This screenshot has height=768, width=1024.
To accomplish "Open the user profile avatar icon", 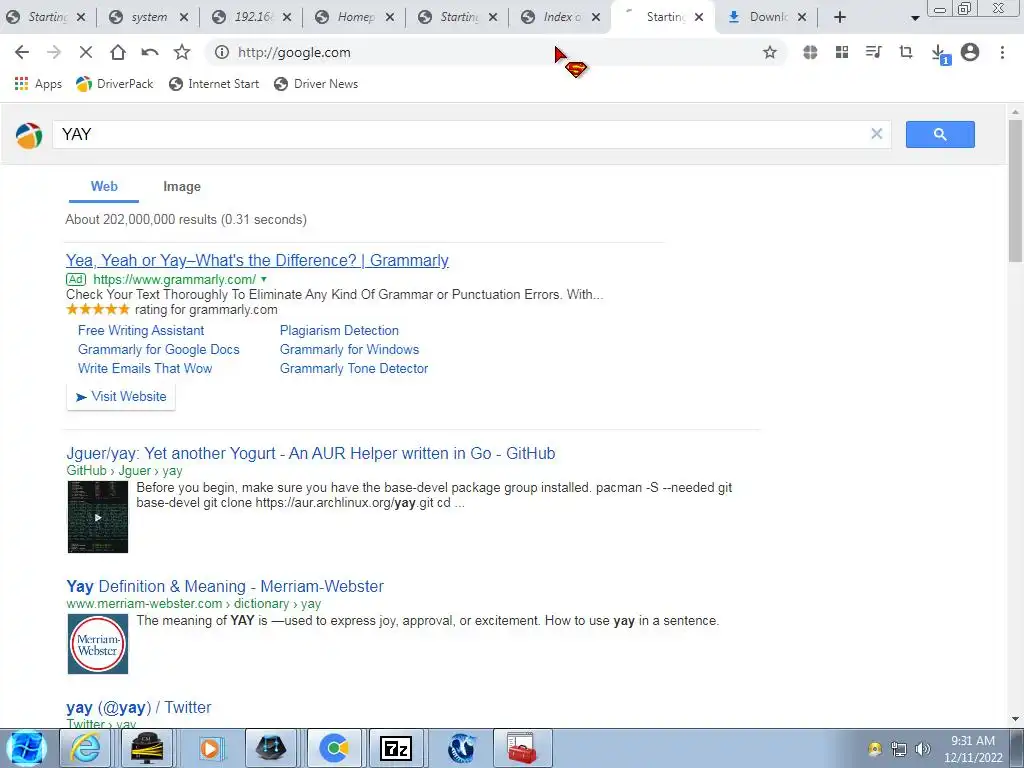I will [x=970, y=52].
